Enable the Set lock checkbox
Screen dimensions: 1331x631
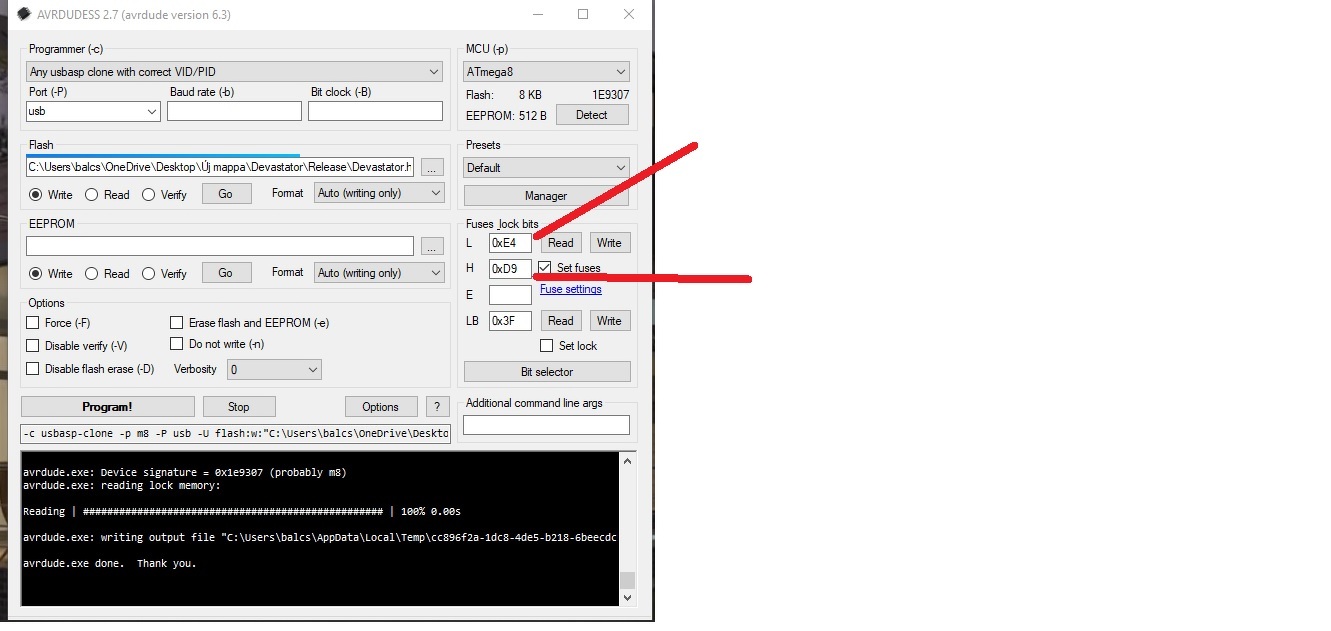546,346
